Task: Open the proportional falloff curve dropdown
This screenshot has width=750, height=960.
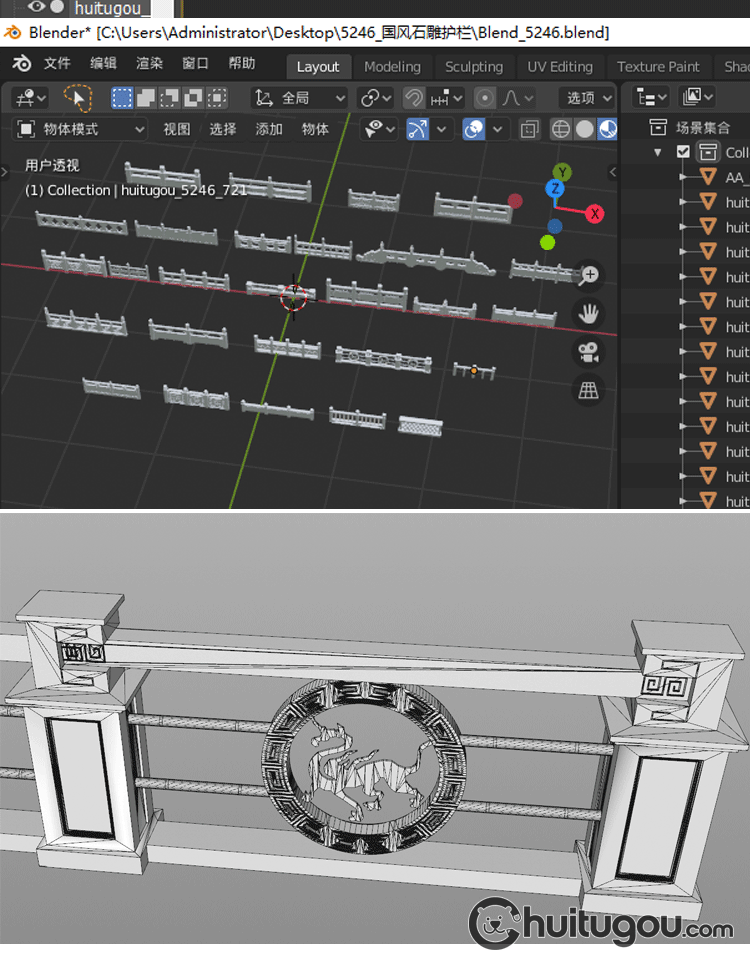Action: click(517, 98)
